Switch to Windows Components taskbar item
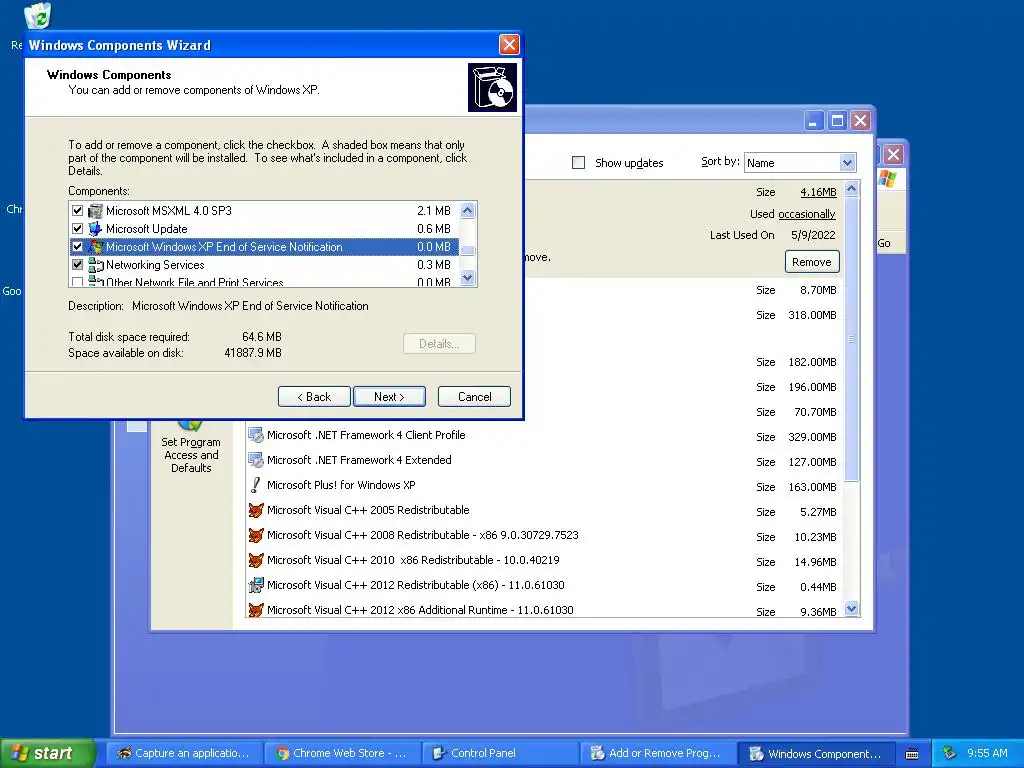Viewport: 1024px width, 768px height. tap(816, 754)
